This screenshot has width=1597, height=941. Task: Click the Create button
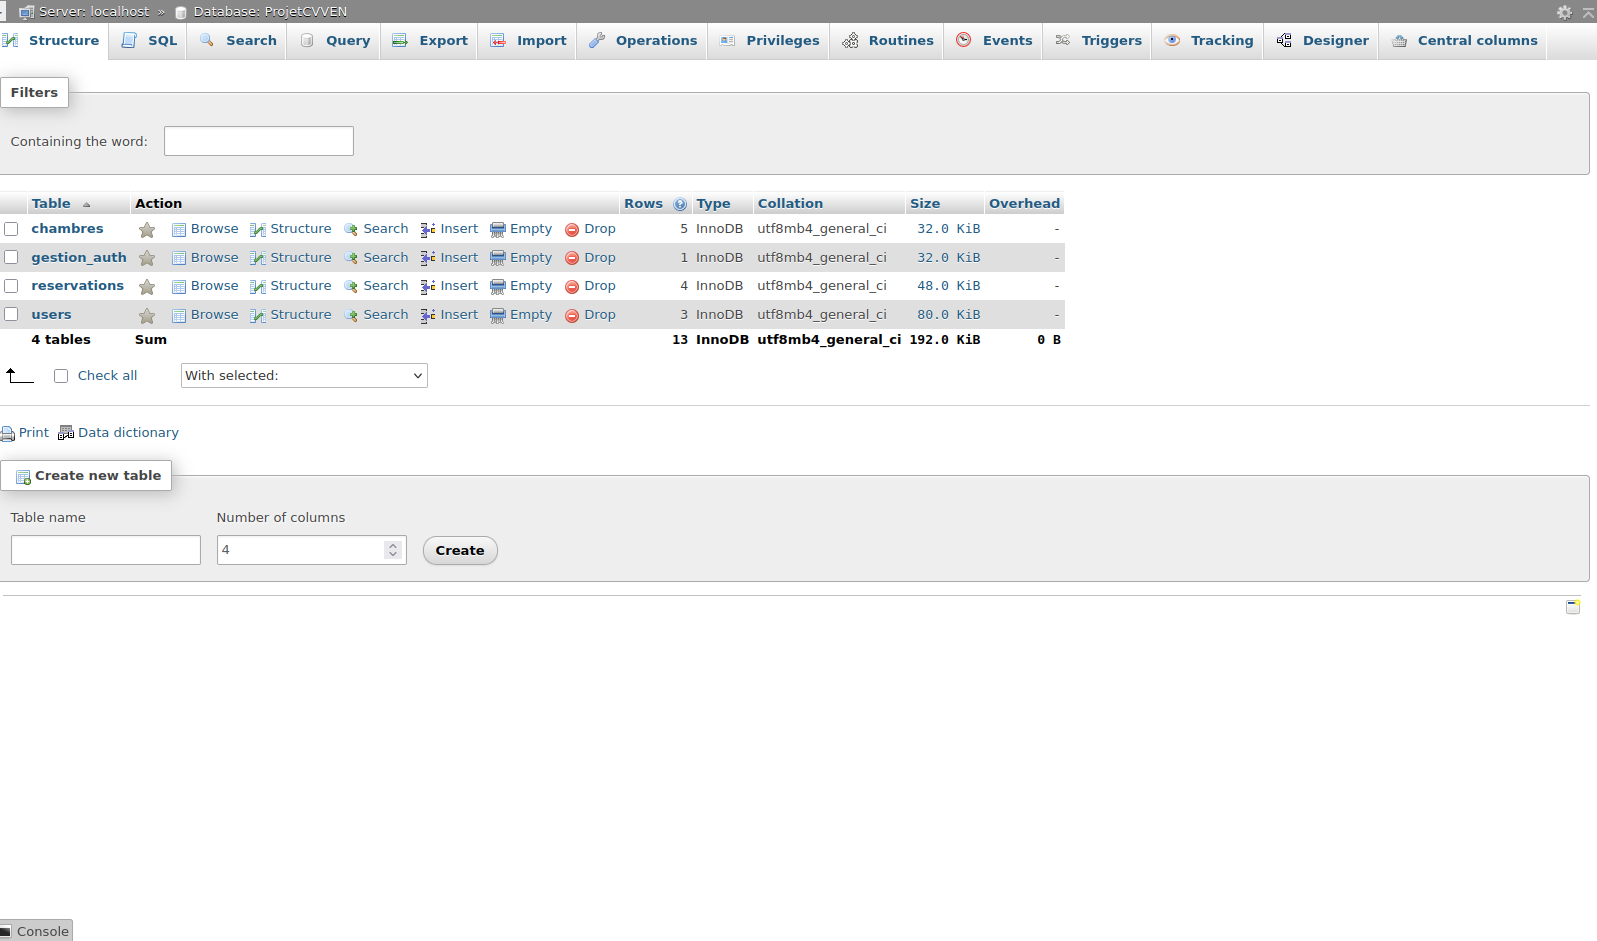pos(460,551)
